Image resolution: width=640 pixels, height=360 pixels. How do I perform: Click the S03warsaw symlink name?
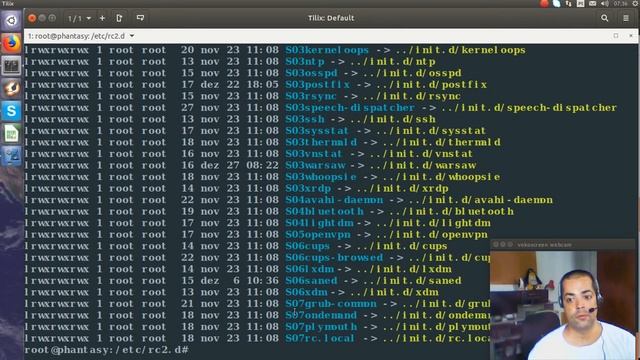[316, 165]
